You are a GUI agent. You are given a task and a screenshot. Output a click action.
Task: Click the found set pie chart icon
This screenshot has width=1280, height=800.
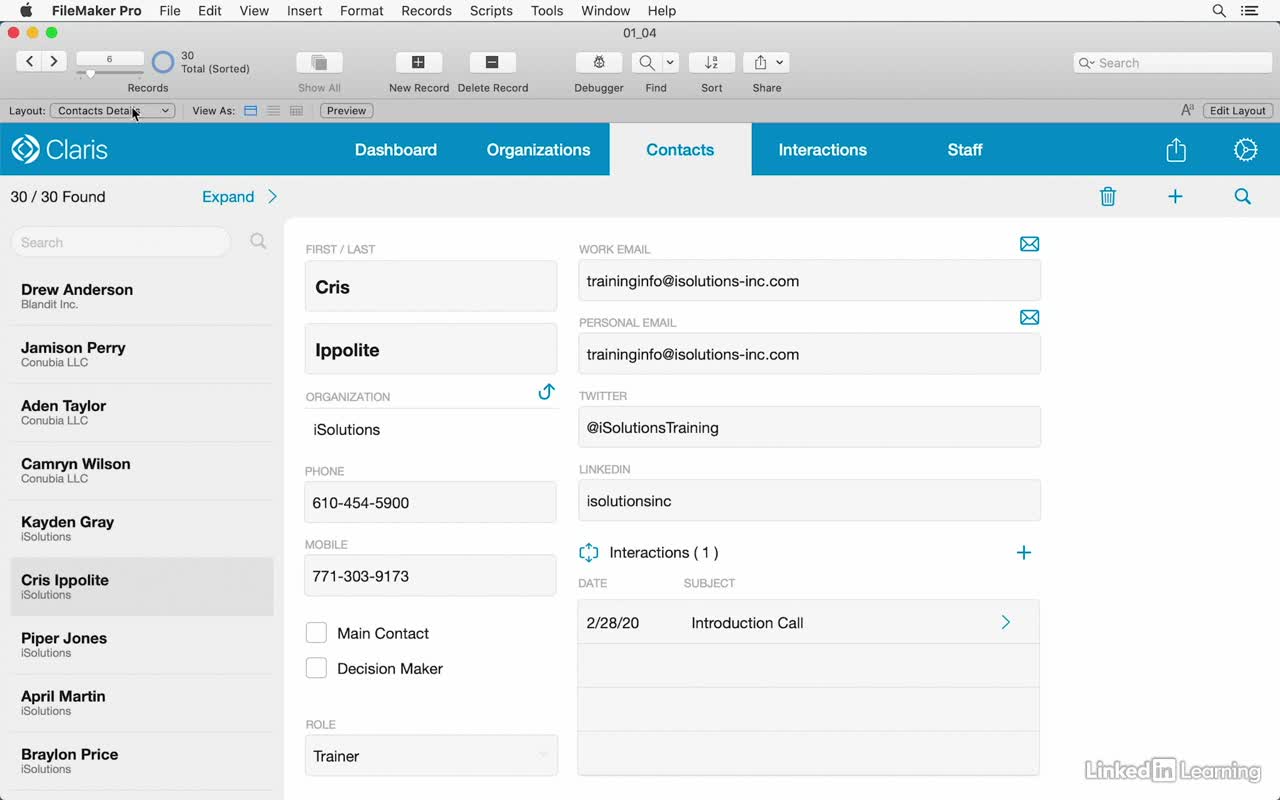(163, 62)
